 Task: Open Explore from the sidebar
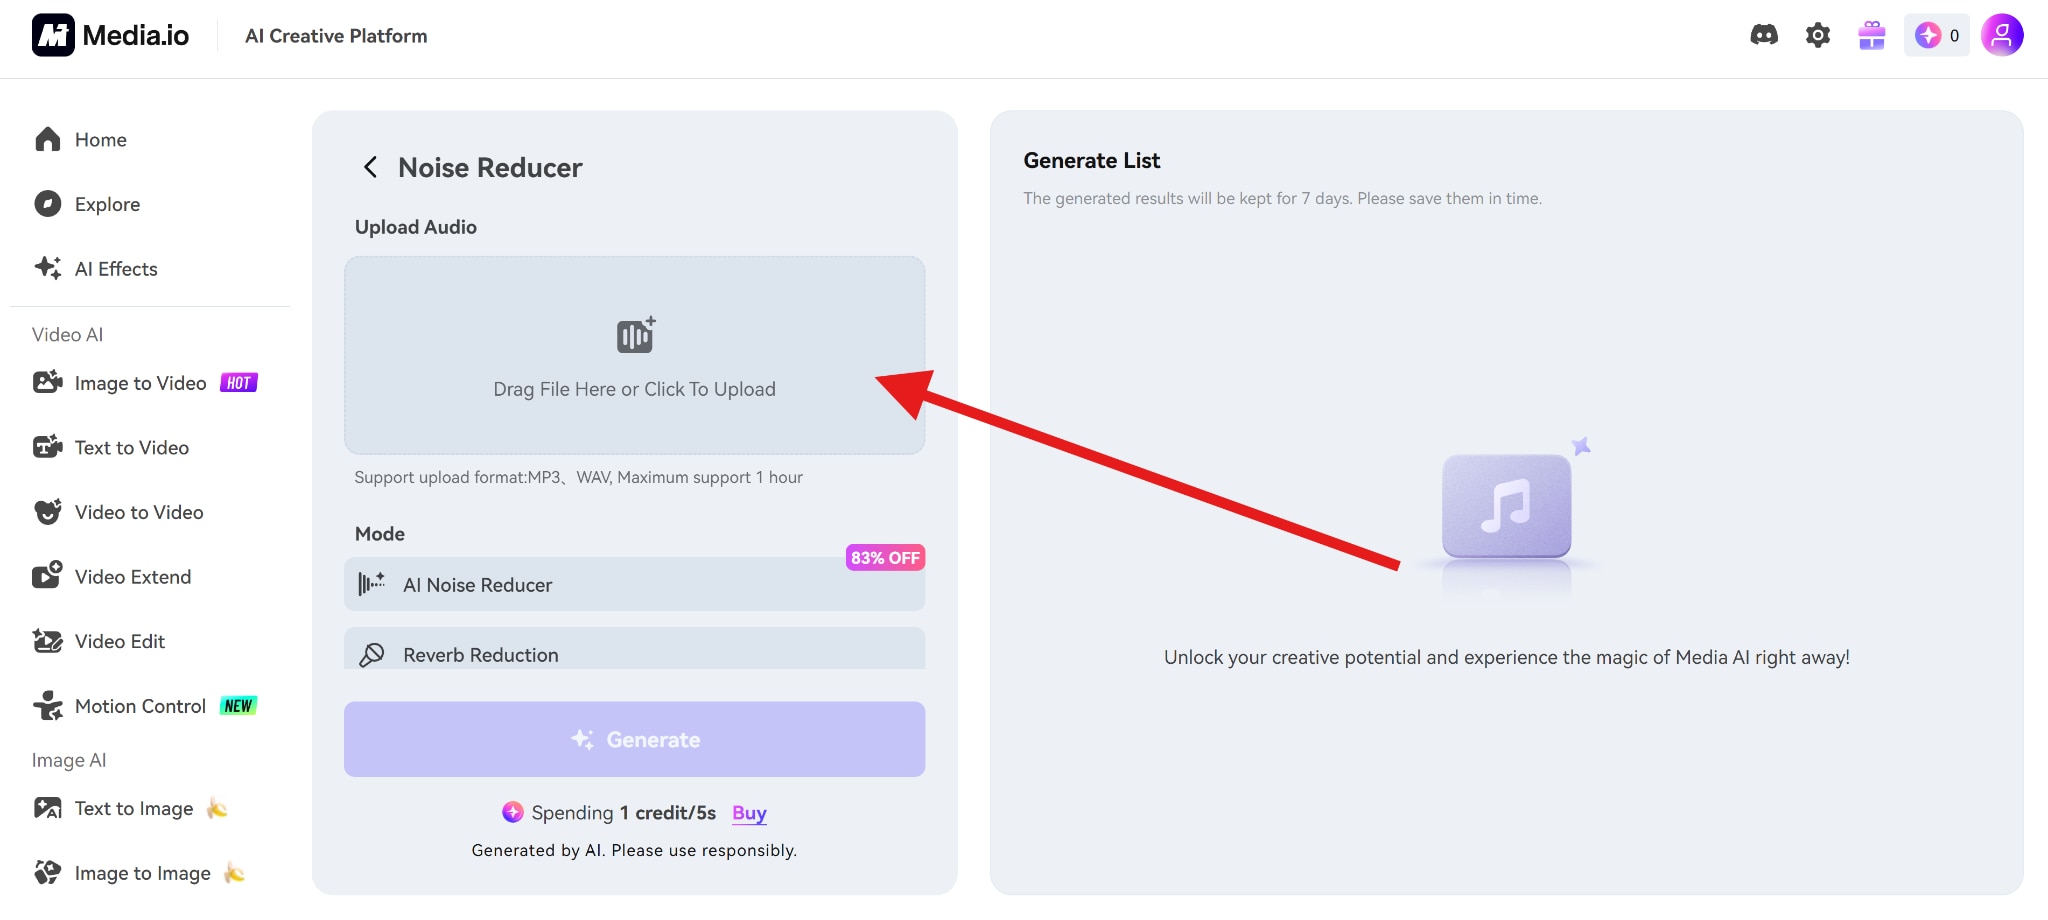[107, 204]
